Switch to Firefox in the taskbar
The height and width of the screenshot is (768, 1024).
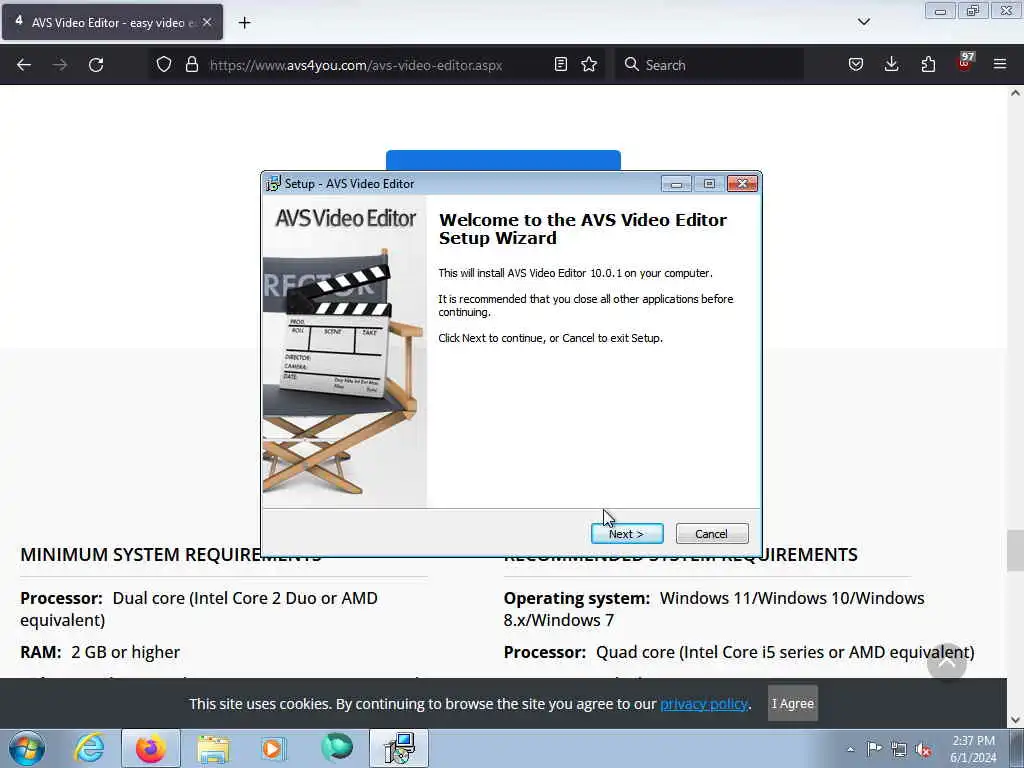pyautogui.click(x=150, y=748)
